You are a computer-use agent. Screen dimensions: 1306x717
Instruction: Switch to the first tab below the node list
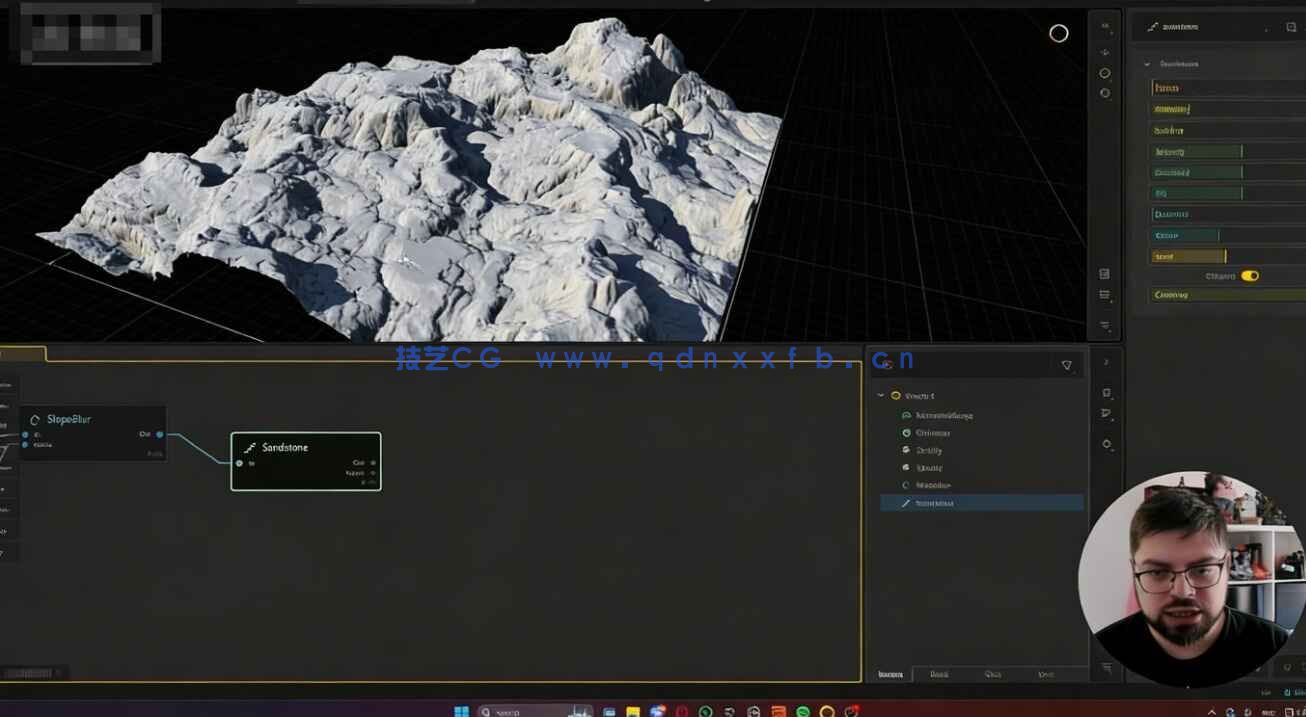click(889, 674)
